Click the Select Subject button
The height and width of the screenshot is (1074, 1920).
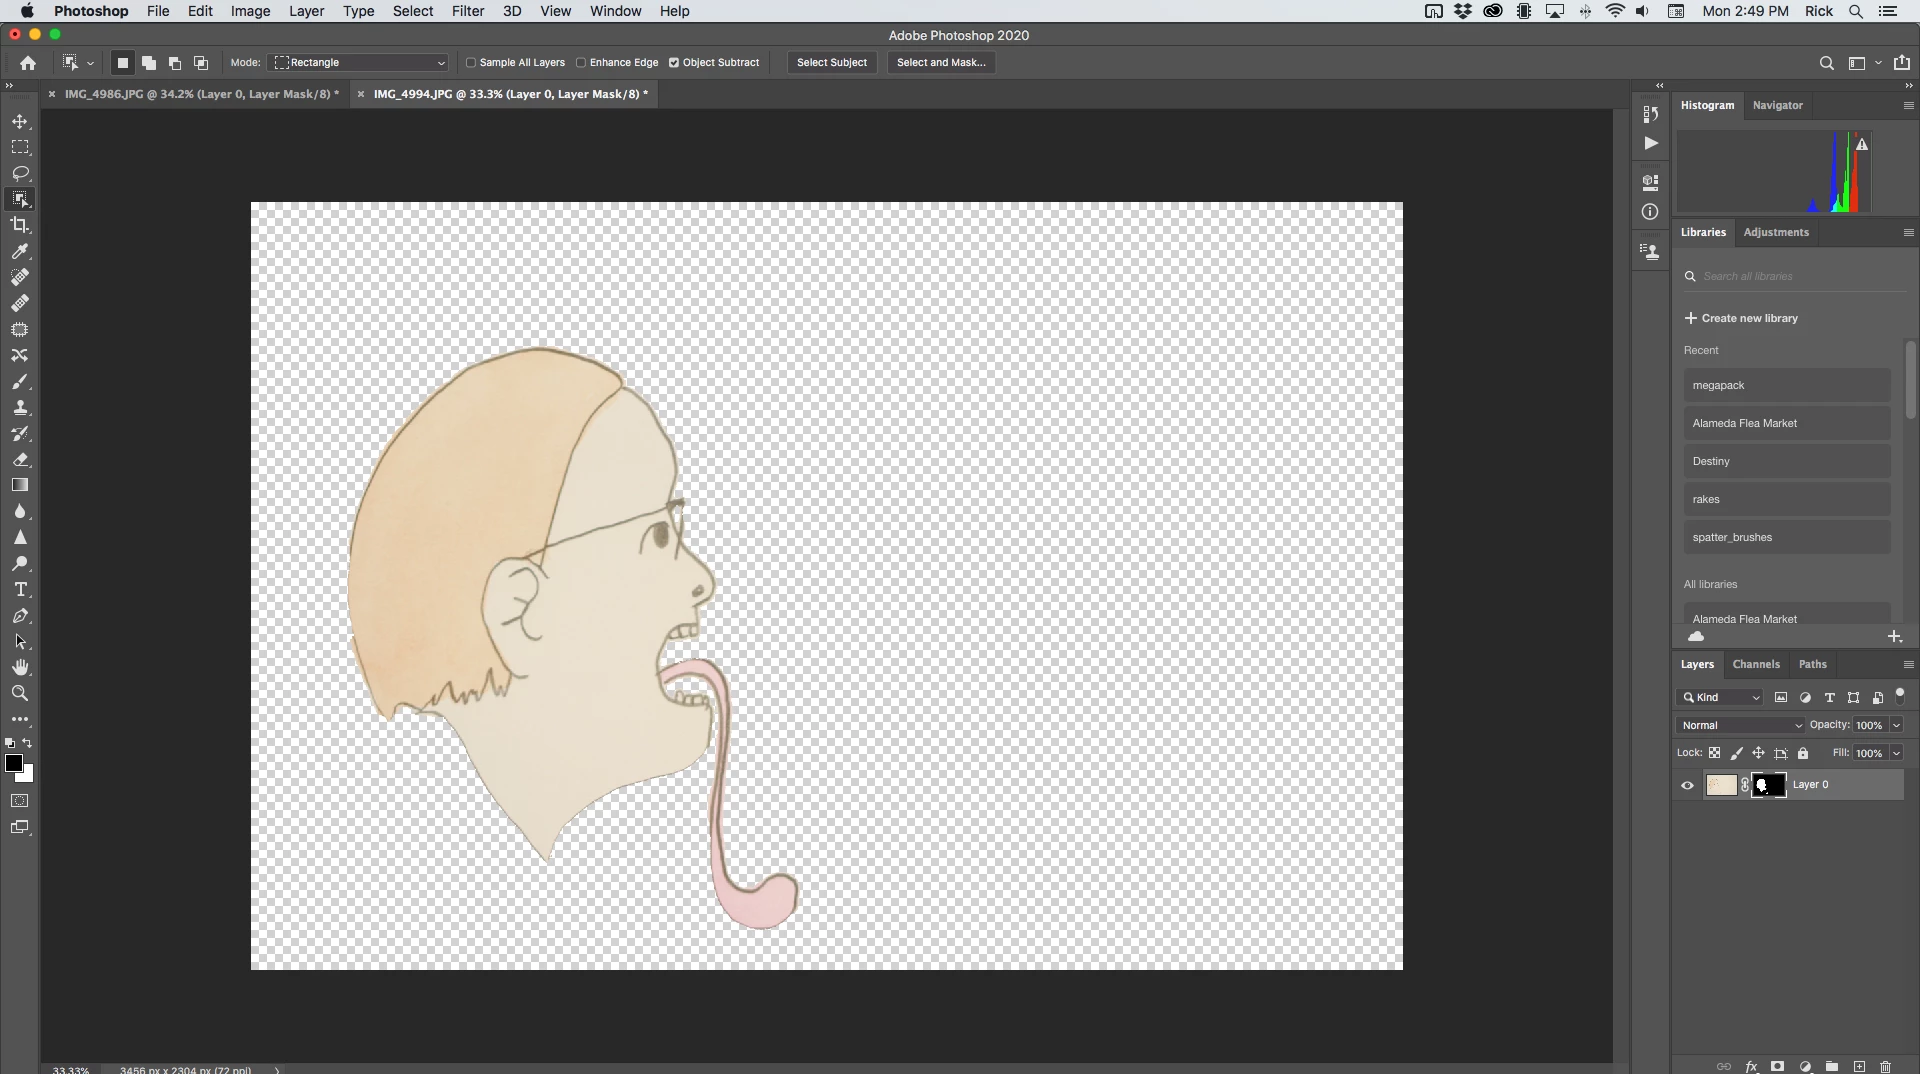[831, 63]
